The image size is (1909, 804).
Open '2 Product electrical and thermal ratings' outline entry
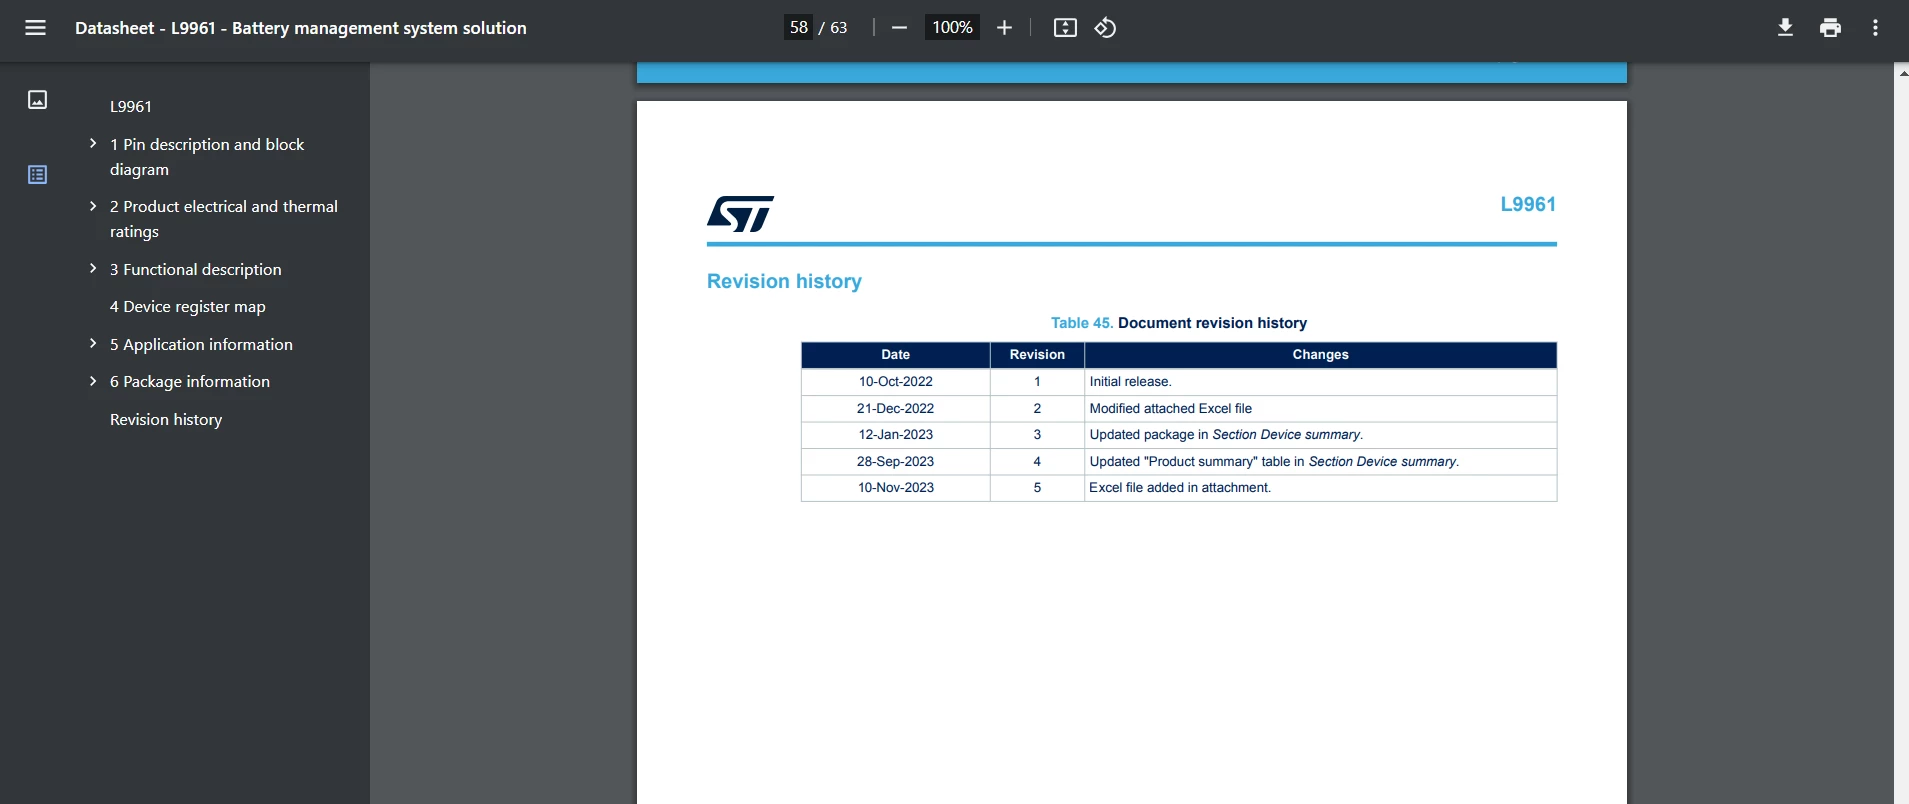(224, 219)
